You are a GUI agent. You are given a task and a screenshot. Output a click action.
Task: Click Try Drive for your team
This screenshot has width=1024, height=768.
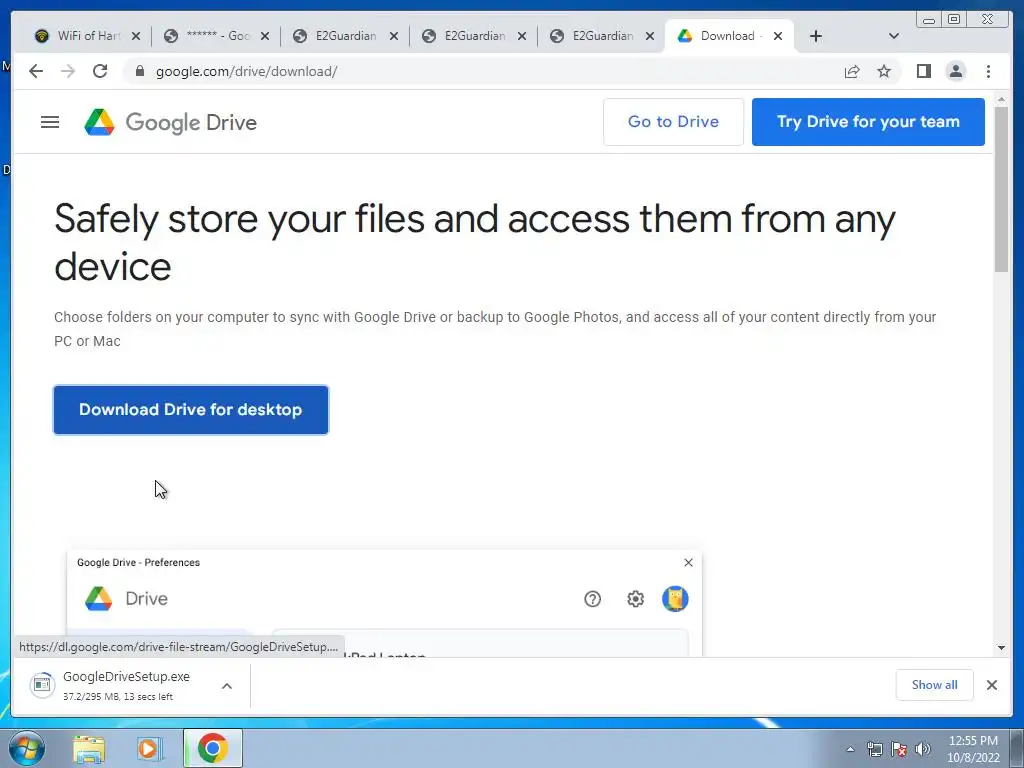(868, 122)
